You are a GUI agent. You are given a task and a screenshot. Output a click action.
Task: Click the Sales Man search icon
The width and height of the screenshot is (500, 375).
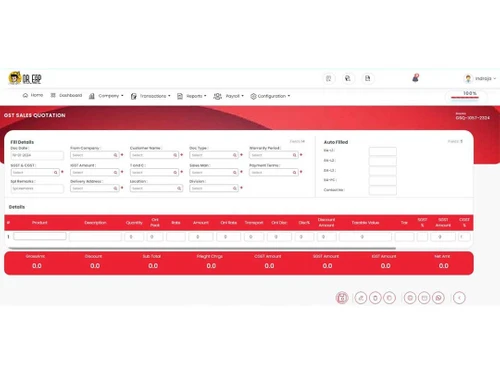[x=235, y=172]
